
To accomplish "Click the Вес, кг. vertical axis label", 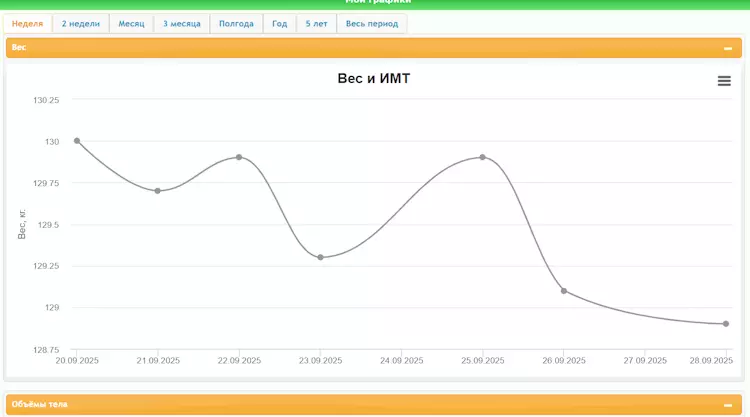I will tap(22, 224).
